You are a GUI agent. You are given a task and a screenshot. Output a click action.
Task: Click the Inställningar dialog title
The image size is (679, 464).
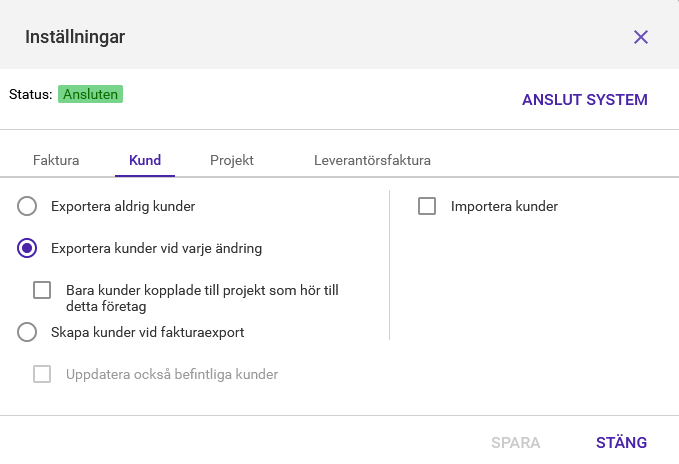75,37
